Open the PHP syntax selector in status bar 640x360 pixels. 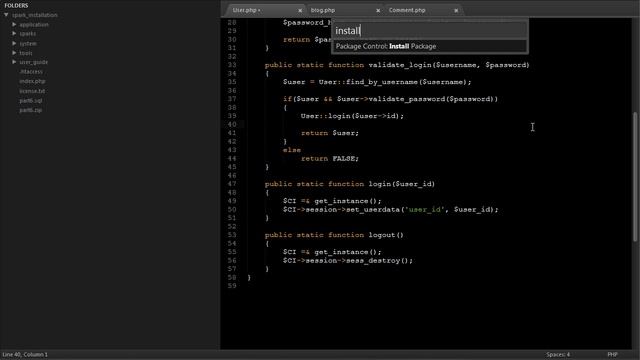(612, 354)
